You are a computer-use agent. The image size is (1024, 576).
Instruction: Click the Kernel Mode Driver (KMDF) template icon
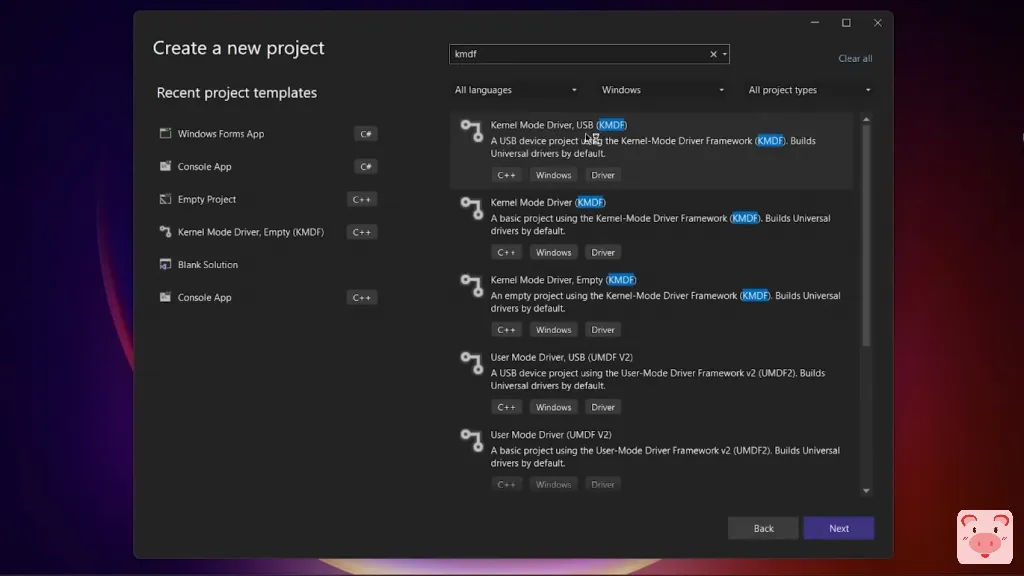(x=471, y=207)
